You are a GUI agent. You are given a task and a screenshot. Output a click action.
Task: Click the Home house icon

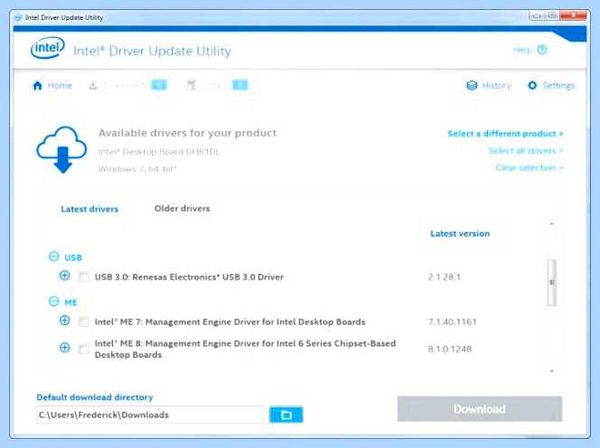click(38, 85)
